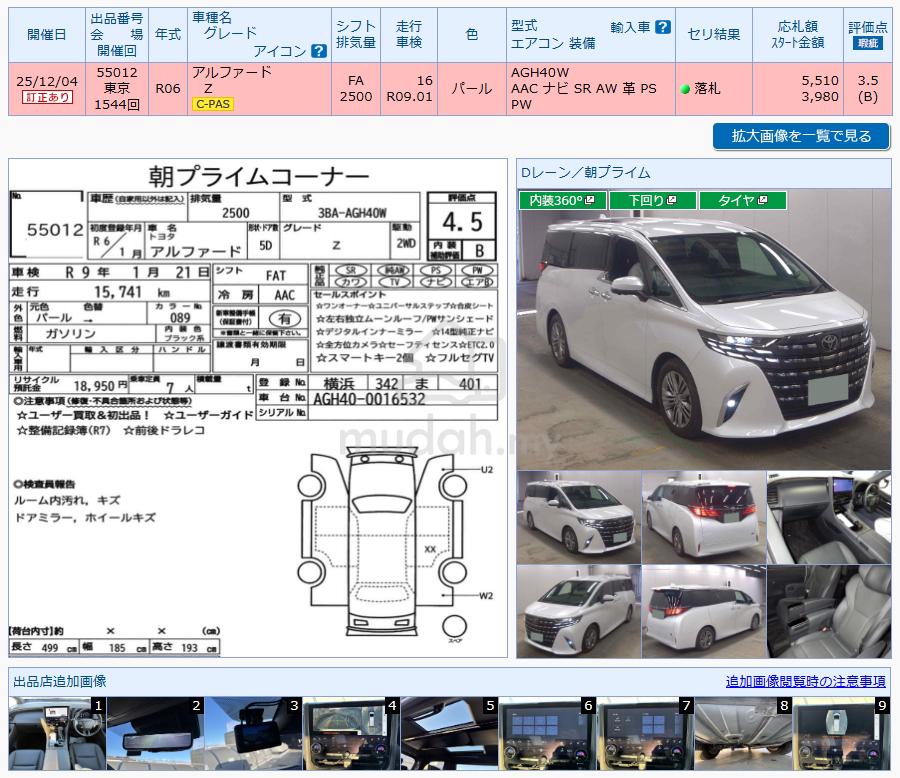This screenshot has width=900, height=778.
Task: Open 追加画像閲覧時の注意事項 link
Action: coord(805,681)
